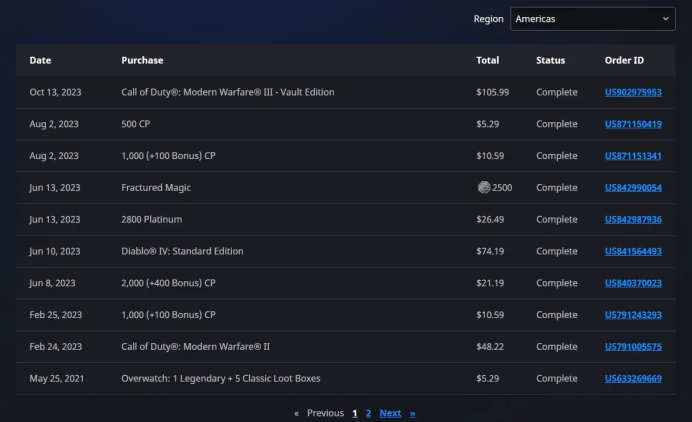Open order link US902975953
Image resolution: width=692 pixels, height=422 pixels.
(633, 92)
